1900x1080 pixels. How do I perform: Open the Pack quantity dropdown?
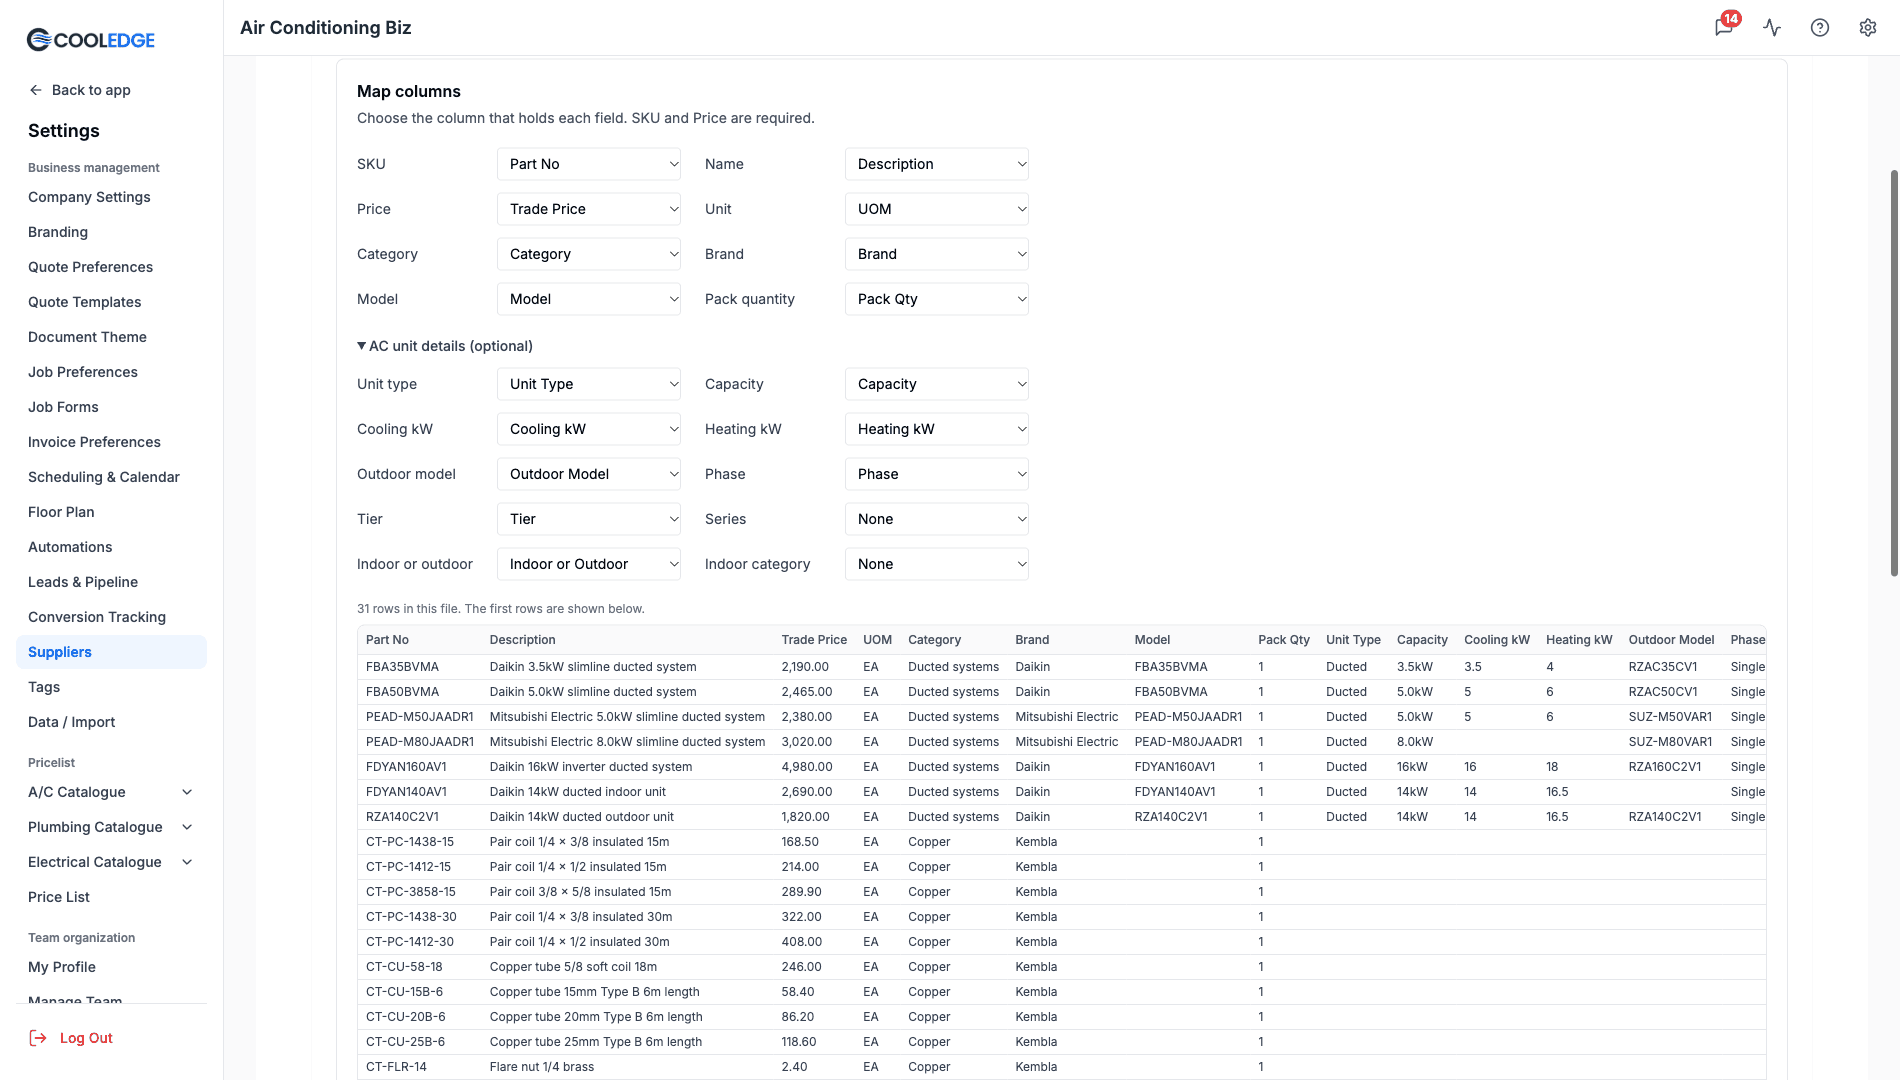[x=937, y=299]
